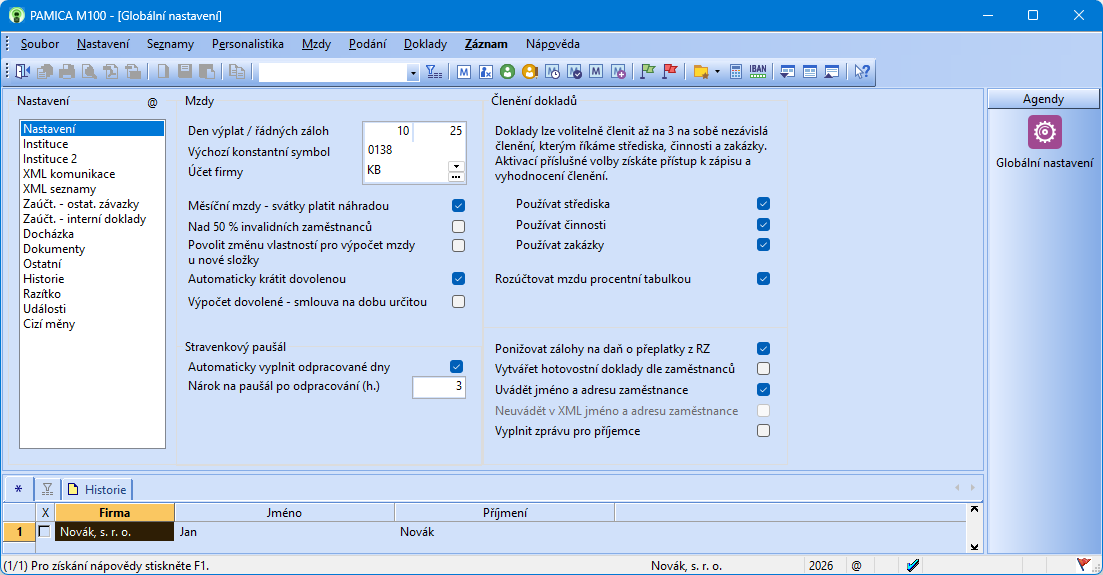Click the green employee icon in toolbar
1103x575 pixels.
pos(507,71)
